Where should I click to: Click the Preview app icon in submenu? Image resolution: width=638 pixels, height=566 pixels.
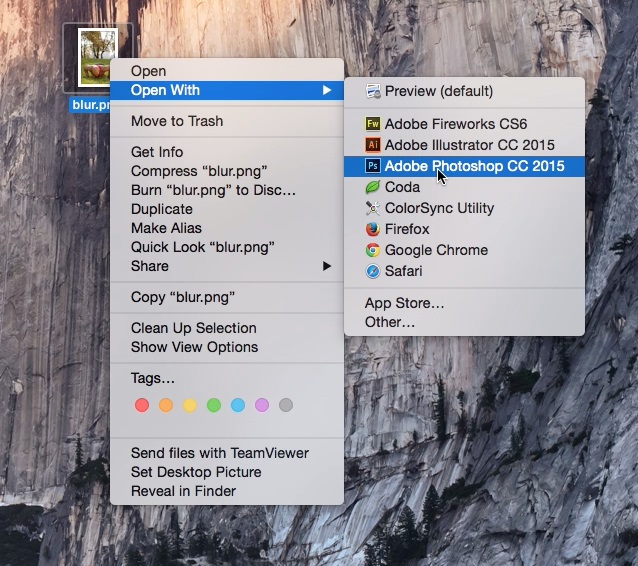[x=373, y=91]
